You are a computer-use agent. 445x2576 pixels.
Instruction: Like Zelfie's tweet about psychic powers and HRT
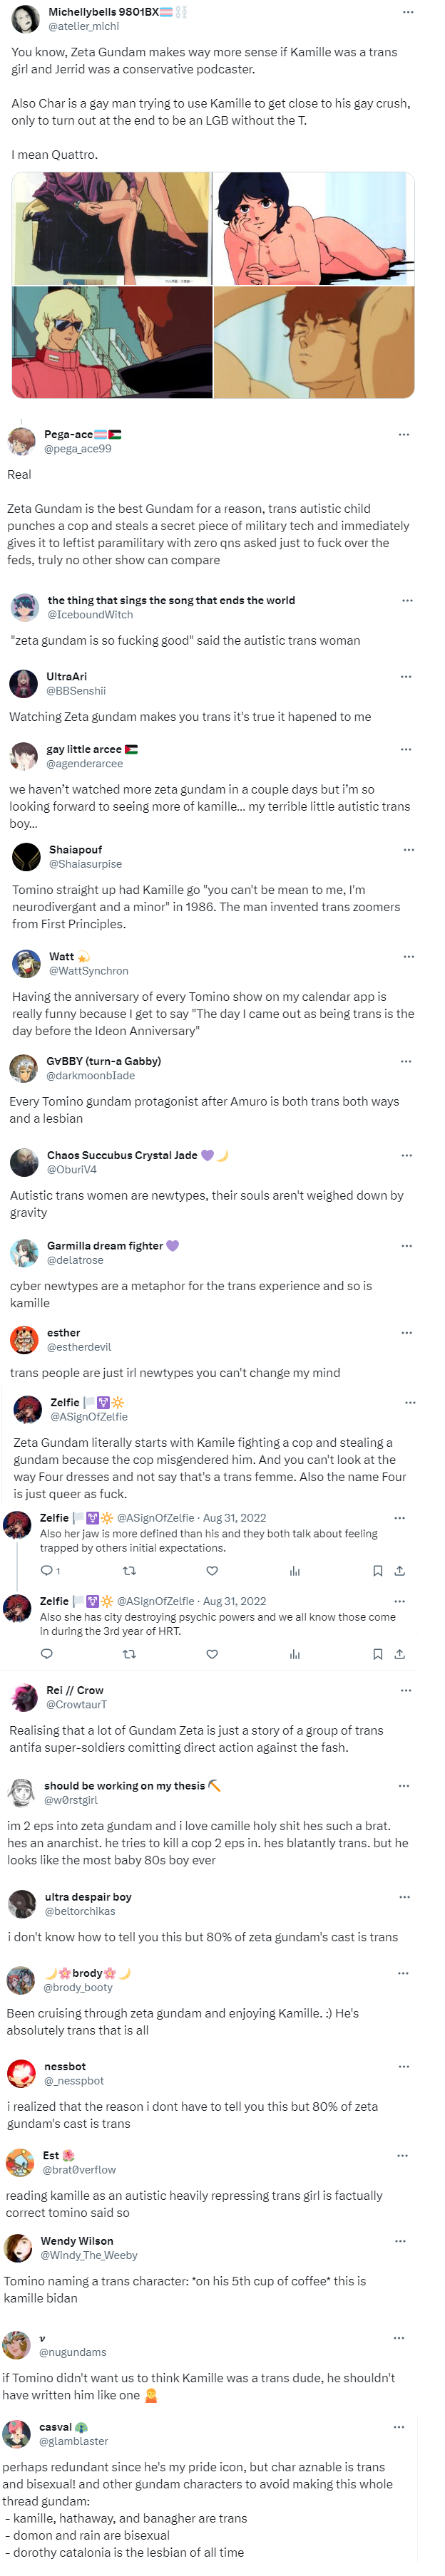[x=211, y=1653]
